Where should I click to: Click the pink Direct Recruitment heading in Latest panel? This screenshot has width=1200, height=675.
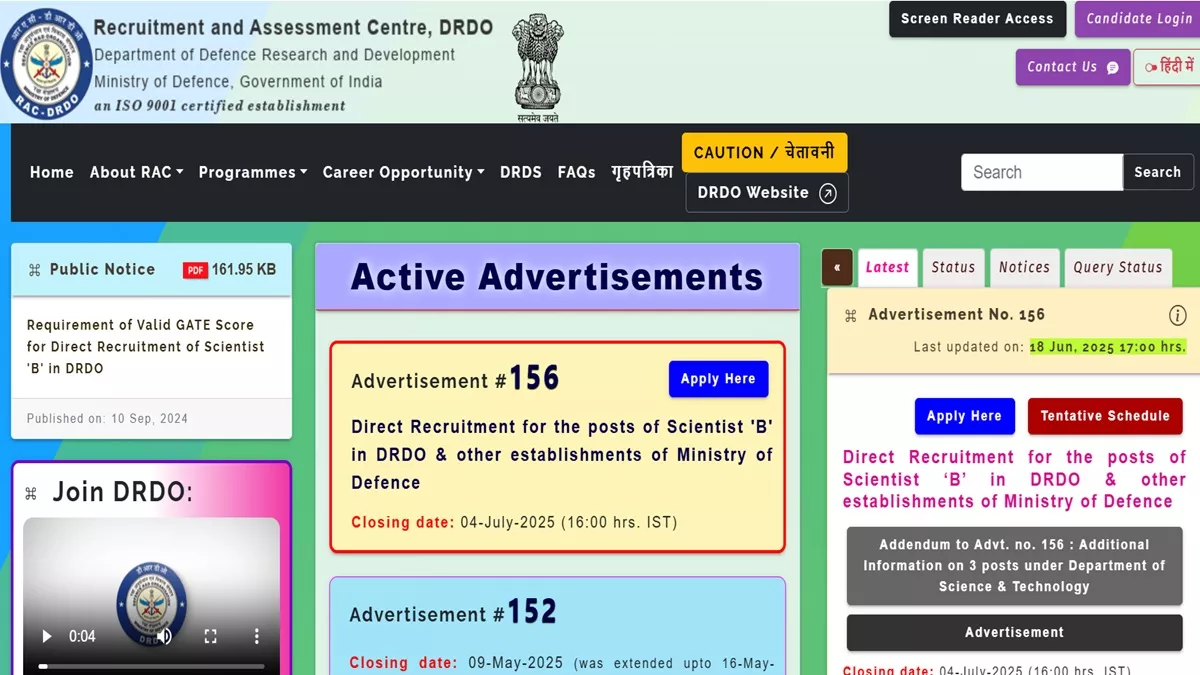coord(1014,479)
